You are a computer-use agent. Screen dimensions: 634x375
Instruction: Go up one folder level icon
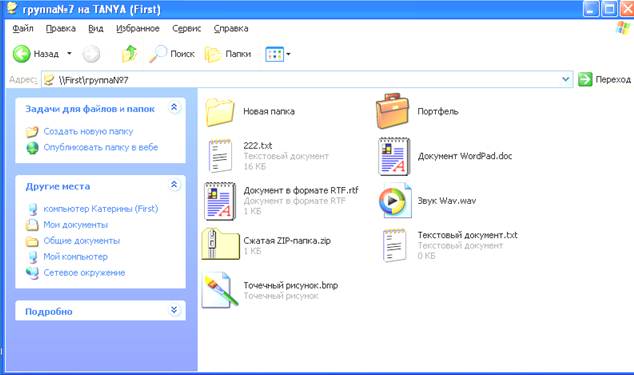[x=129, y=54]
